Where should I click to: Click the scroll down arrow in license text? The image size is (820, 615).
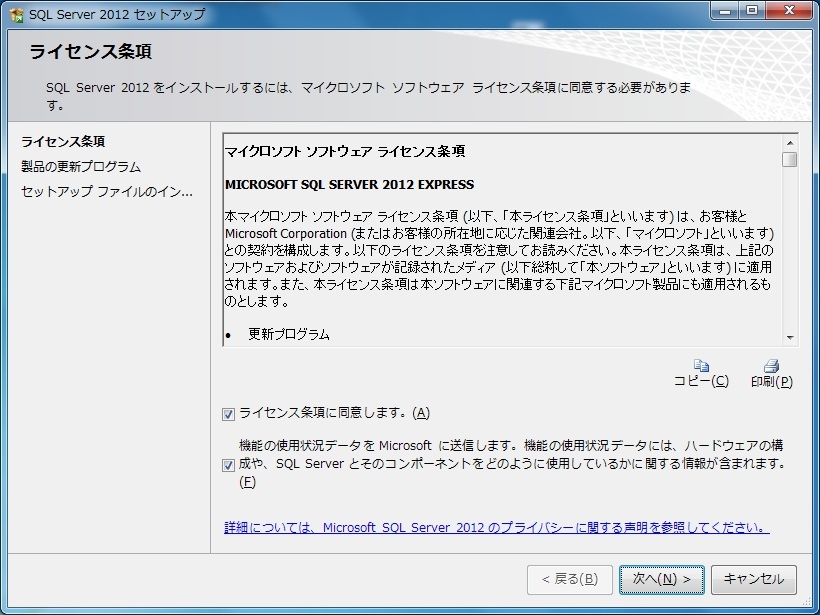tap(790, 338)
